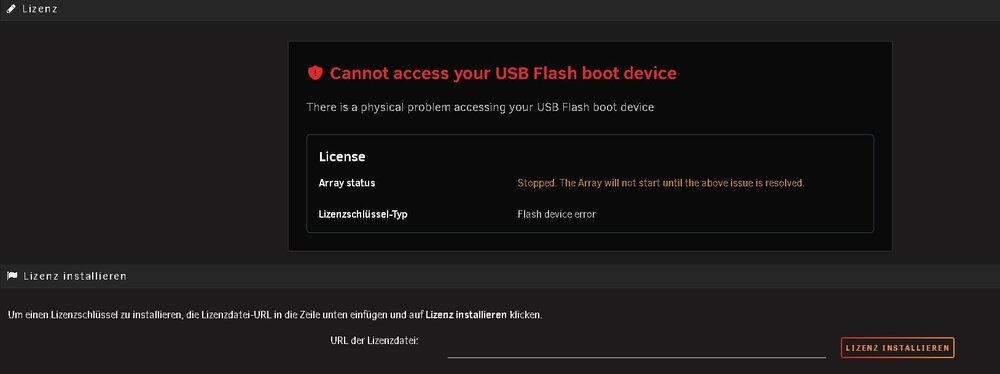Click the Lizenz top section bar

coord(500,10)
